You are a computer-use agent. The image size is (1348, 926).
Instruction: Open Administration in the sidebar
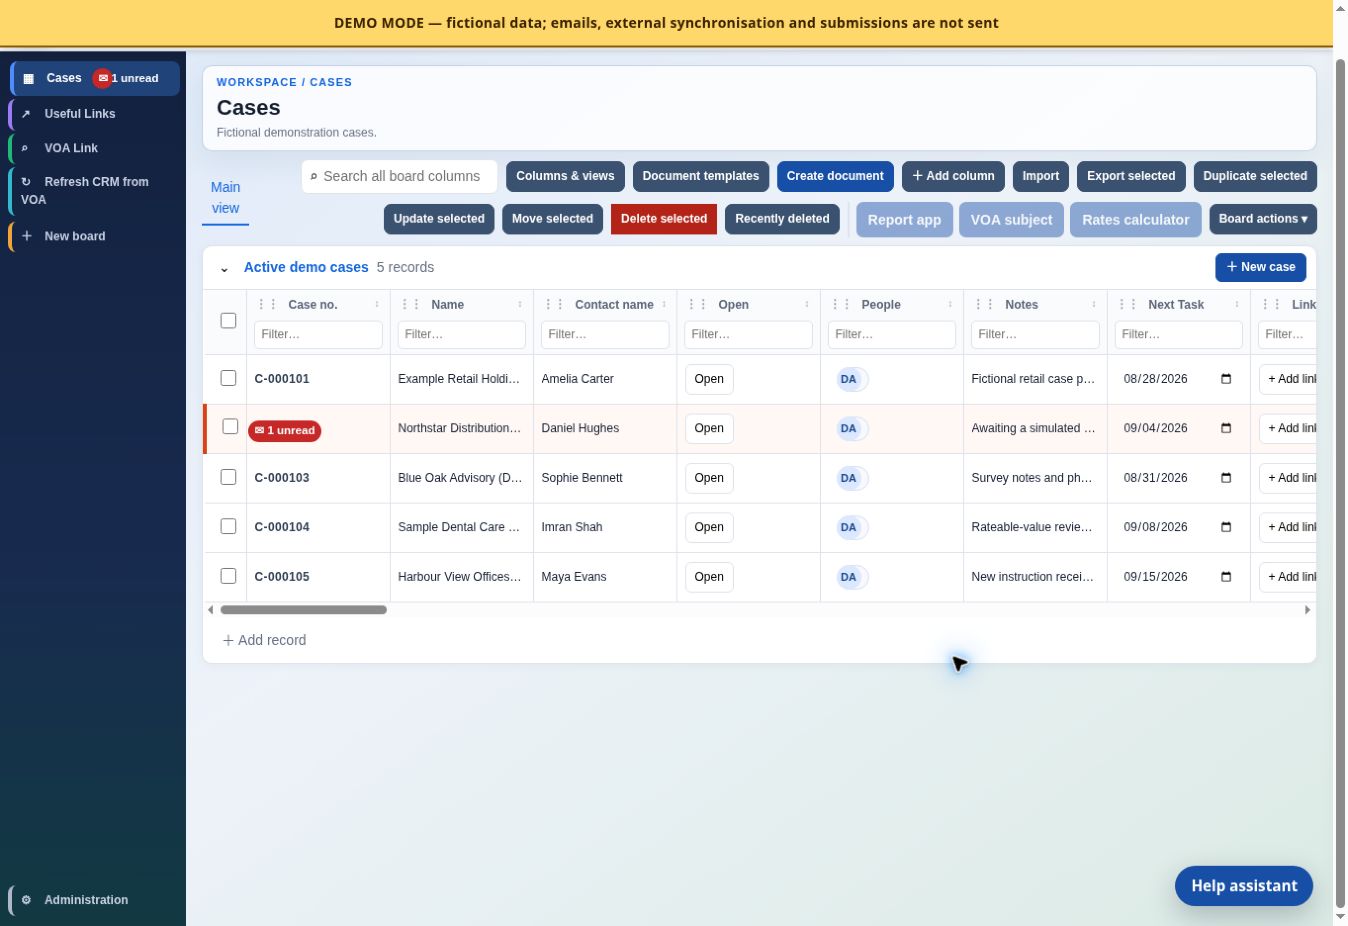pyautogui.click(x=95, y=900)
